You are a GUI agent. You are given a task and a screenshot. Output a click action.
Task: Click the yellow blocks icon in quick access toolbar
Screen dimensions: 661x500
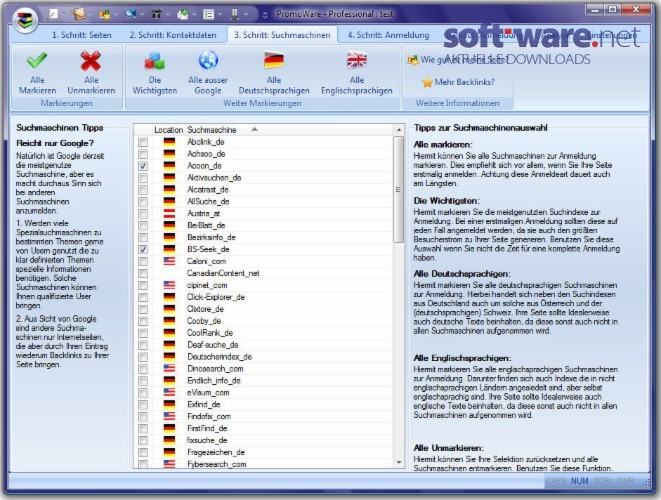(105, 15)
